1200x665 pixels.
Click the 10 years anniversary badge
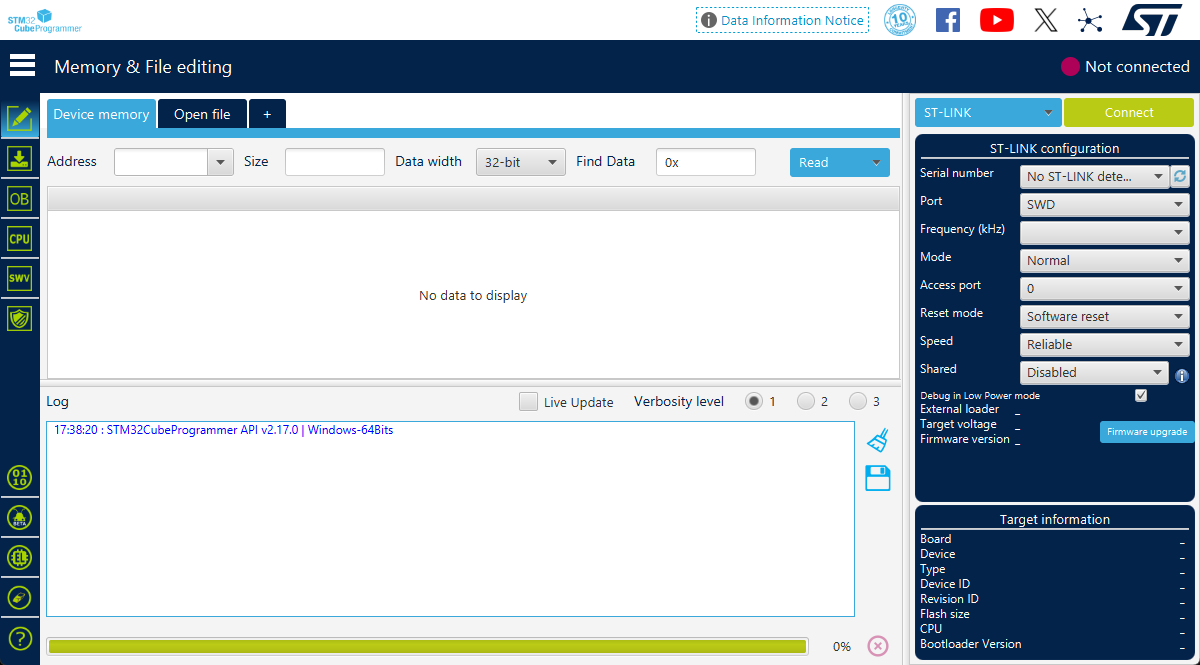901,20
